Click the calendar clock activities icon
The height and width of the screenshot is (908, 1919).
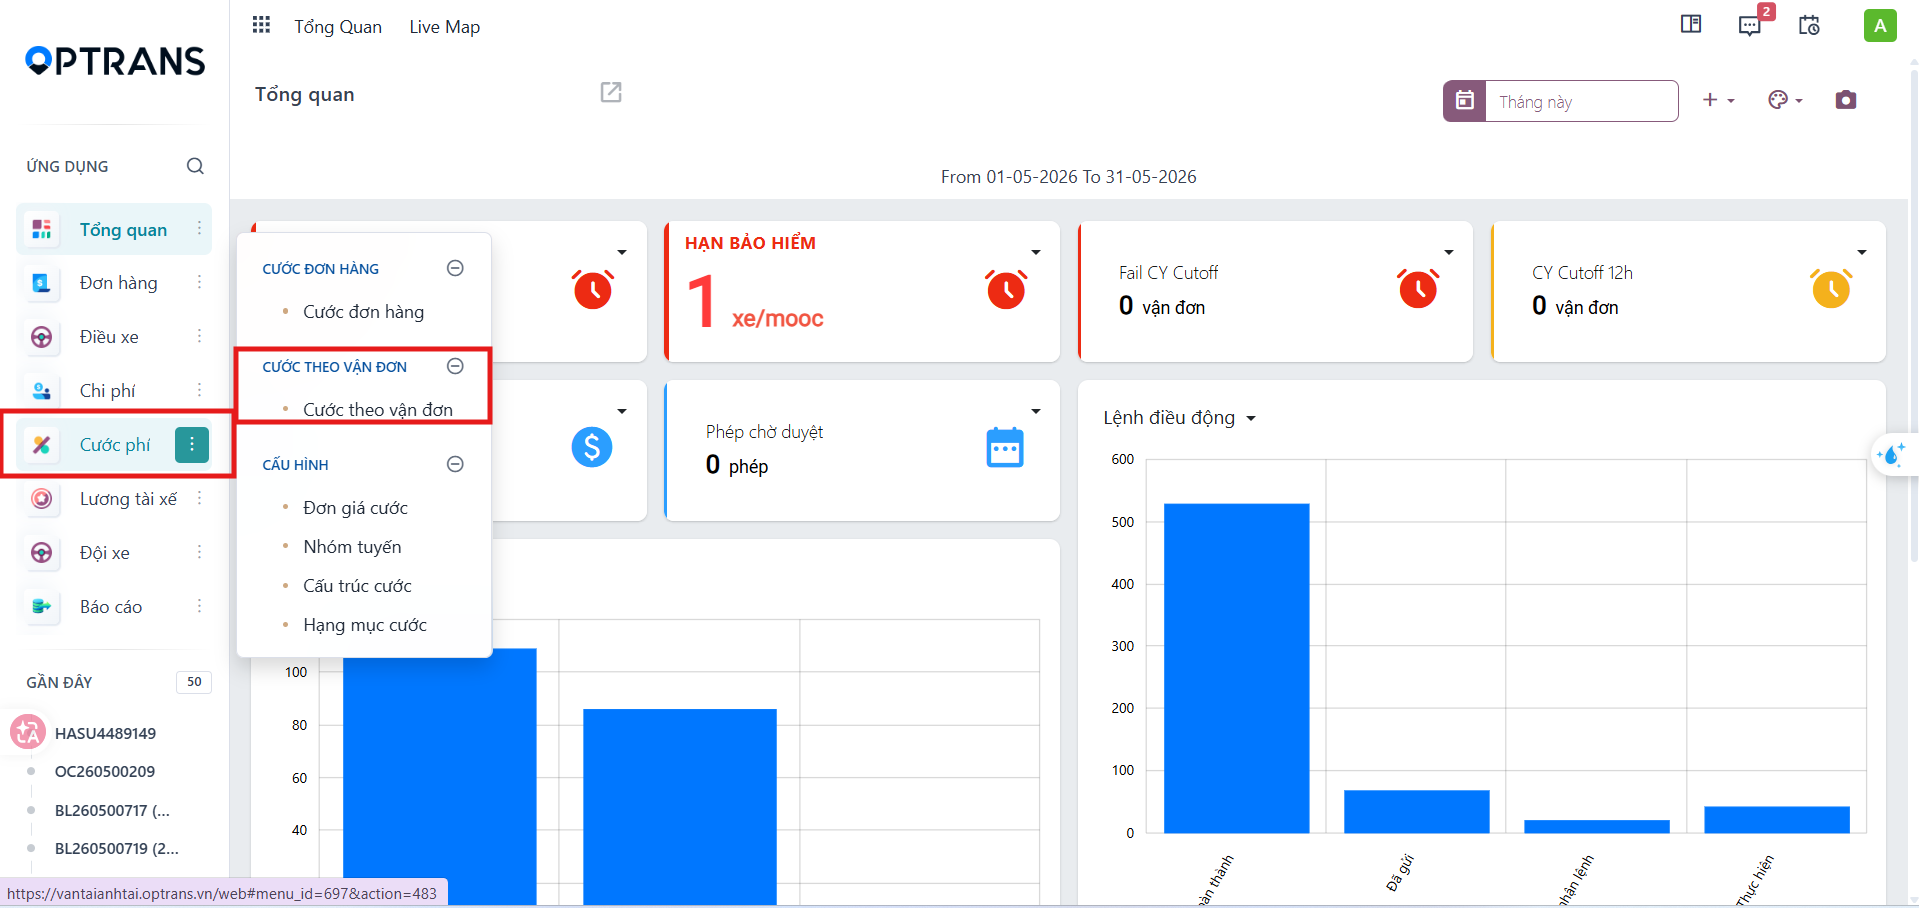pos(1809,25)
